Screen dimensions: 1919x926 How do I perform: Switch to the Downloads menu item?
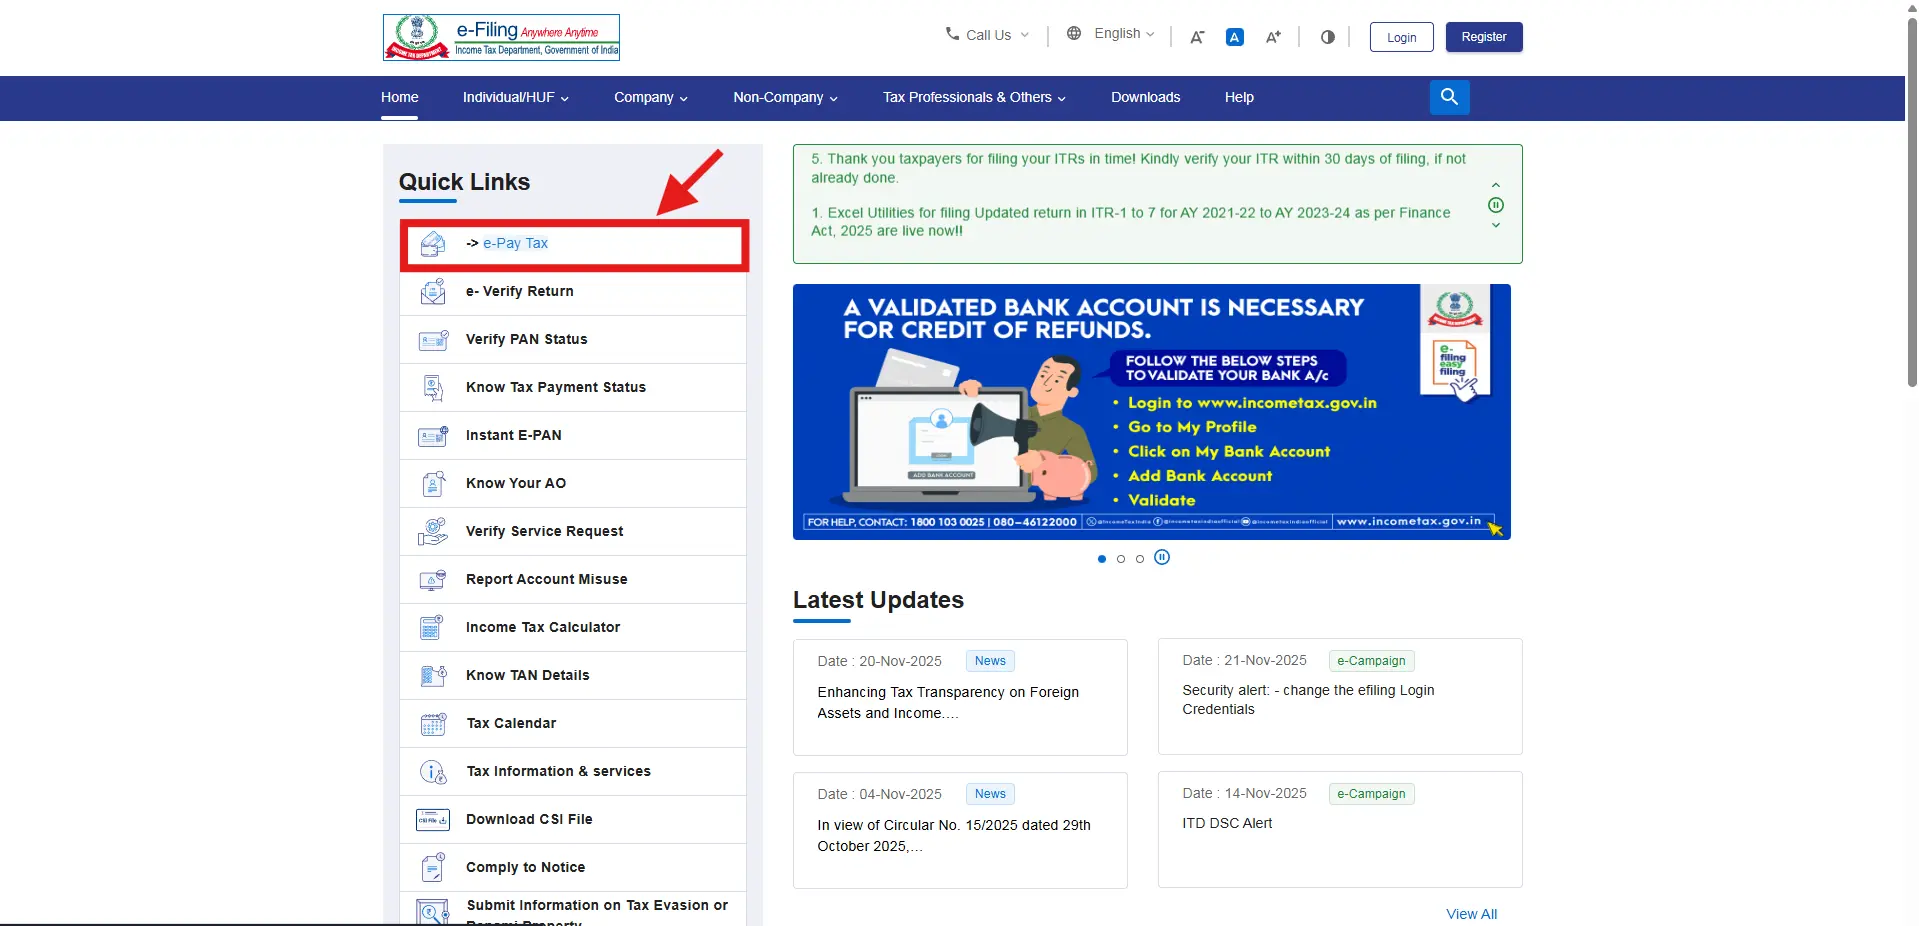point(1144,97)
